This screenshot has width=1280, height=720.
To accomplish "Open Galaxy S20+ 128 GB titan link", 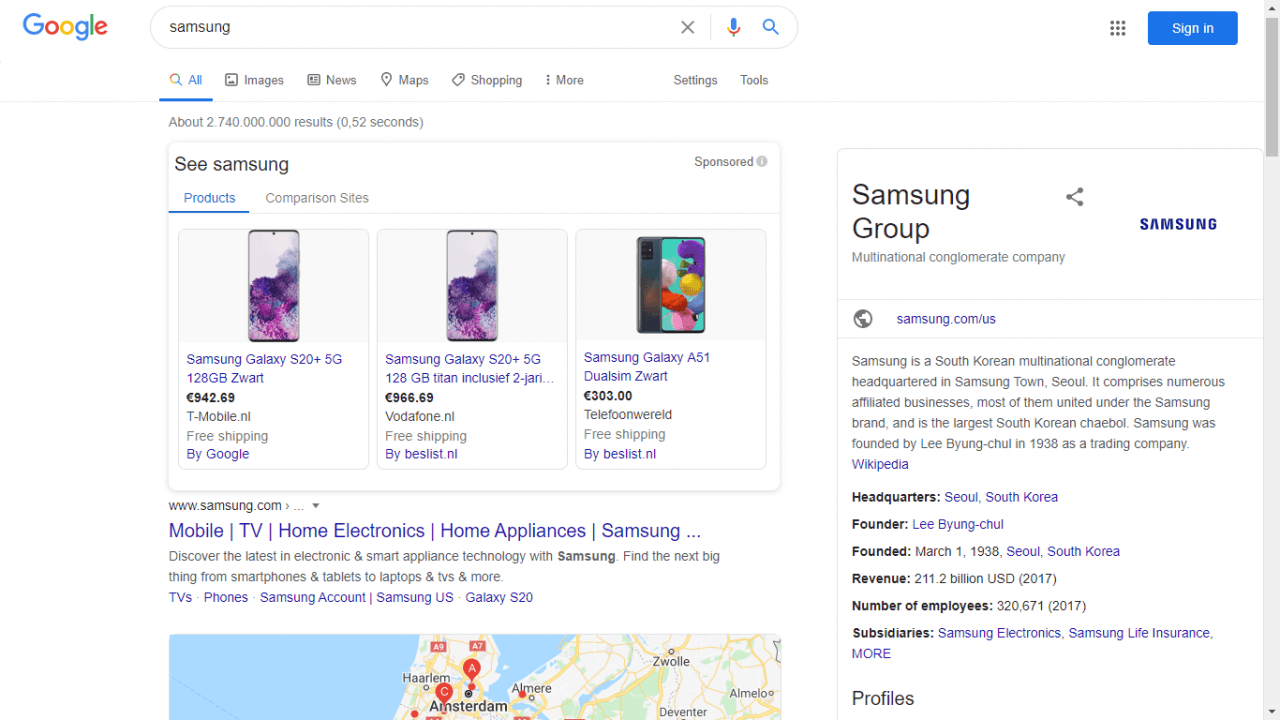I will coord(469,368).
